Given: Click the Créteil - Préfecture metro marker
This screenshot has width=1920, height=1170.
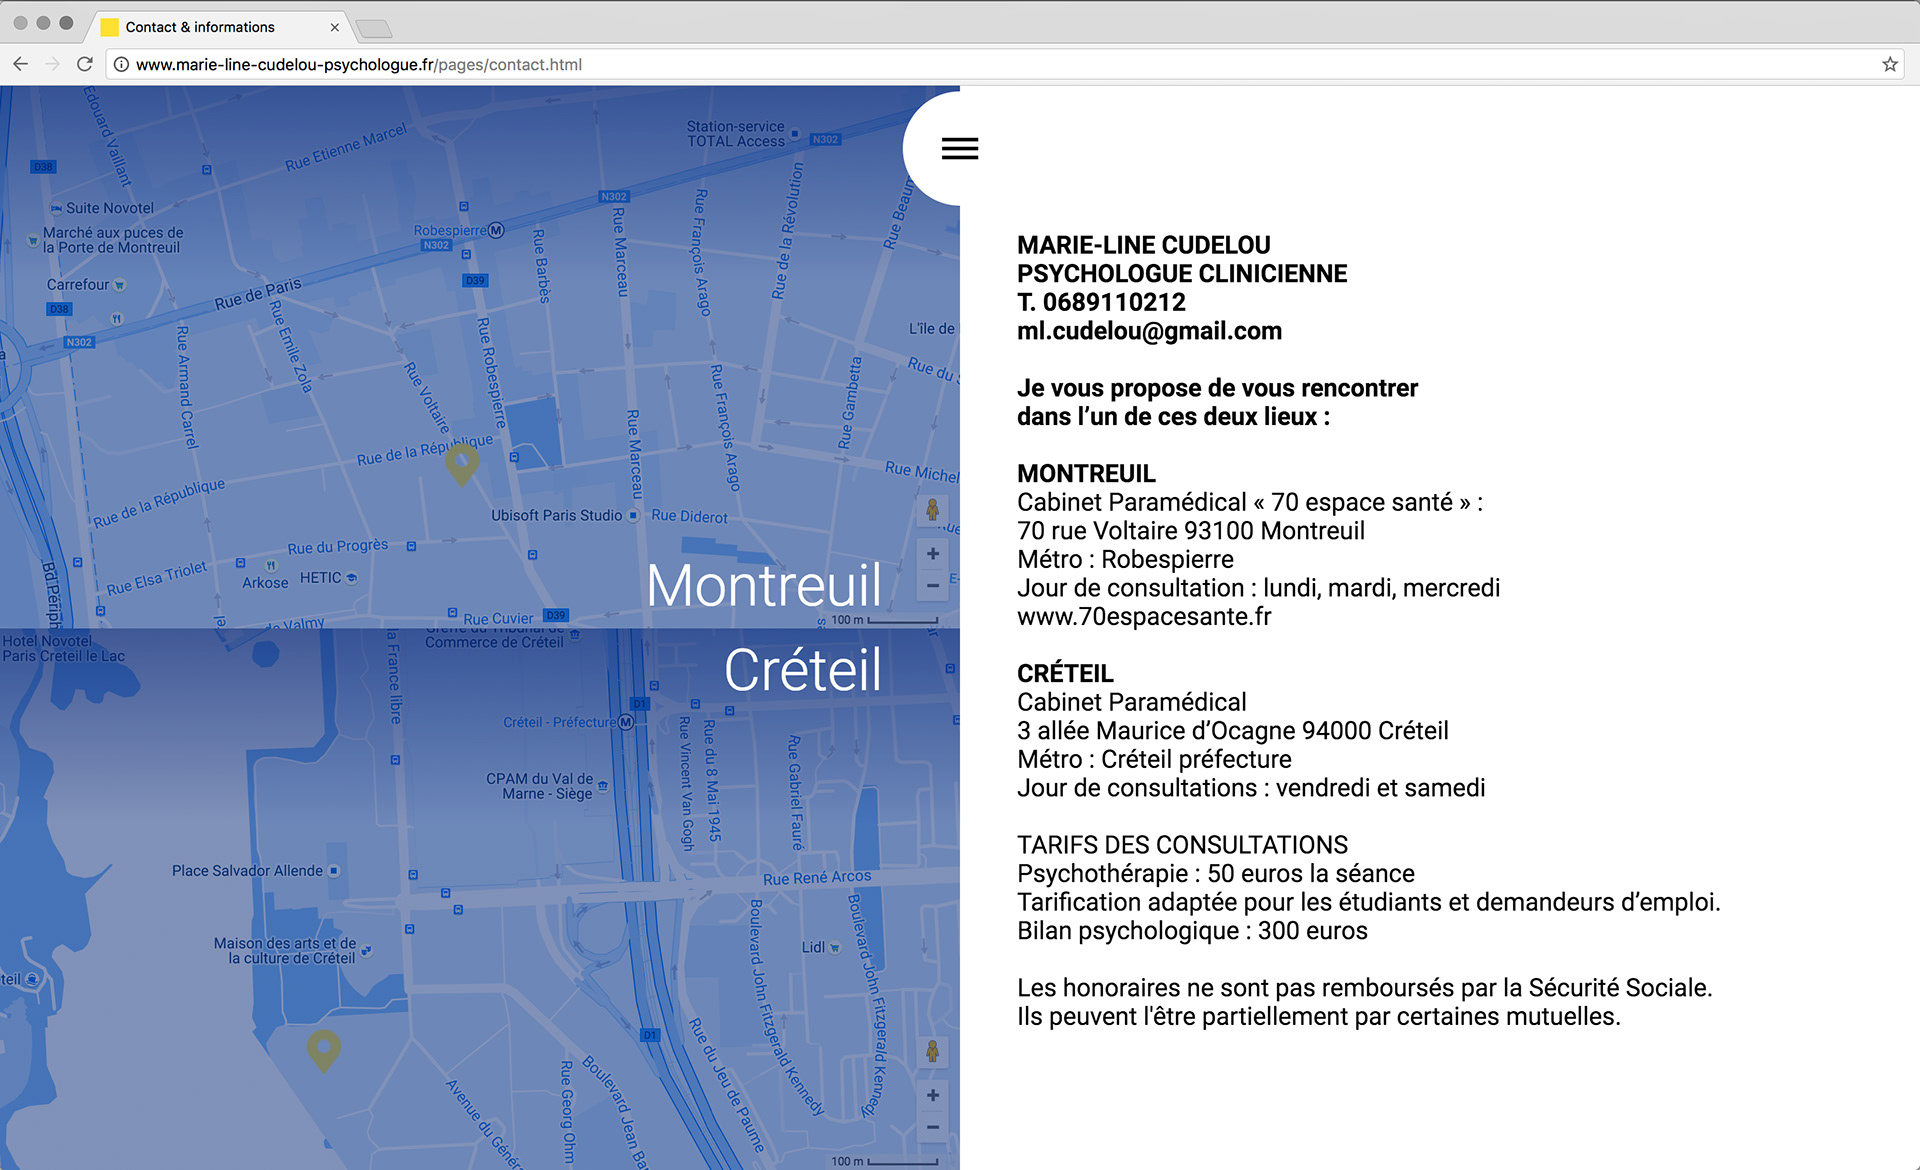Looking at the screenshot, I should pyautogui.click(x=626, y=722).
